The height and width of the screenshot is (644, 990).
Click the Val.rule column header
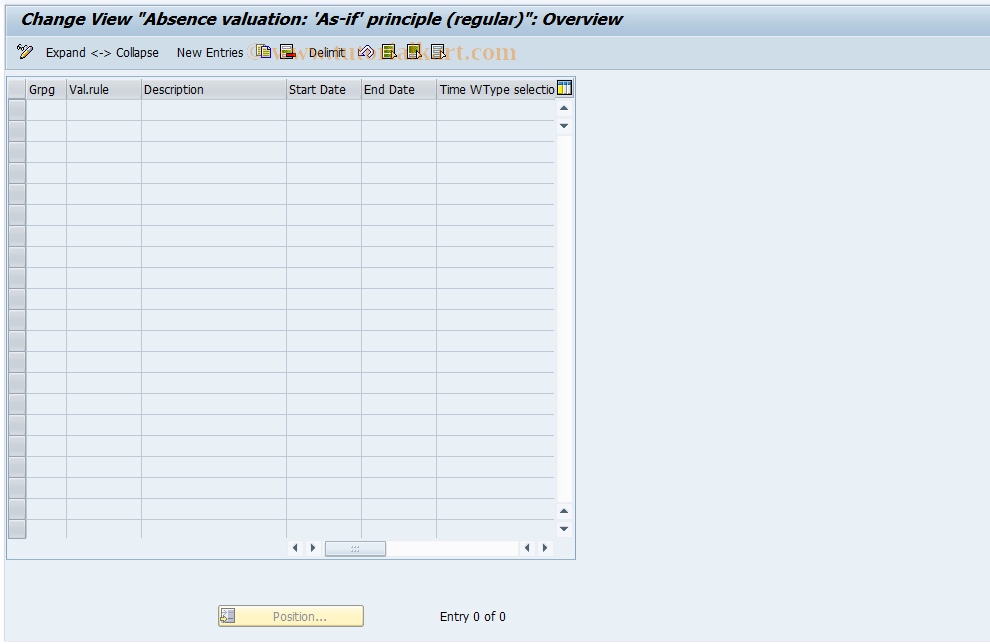[x=104, y=90]
